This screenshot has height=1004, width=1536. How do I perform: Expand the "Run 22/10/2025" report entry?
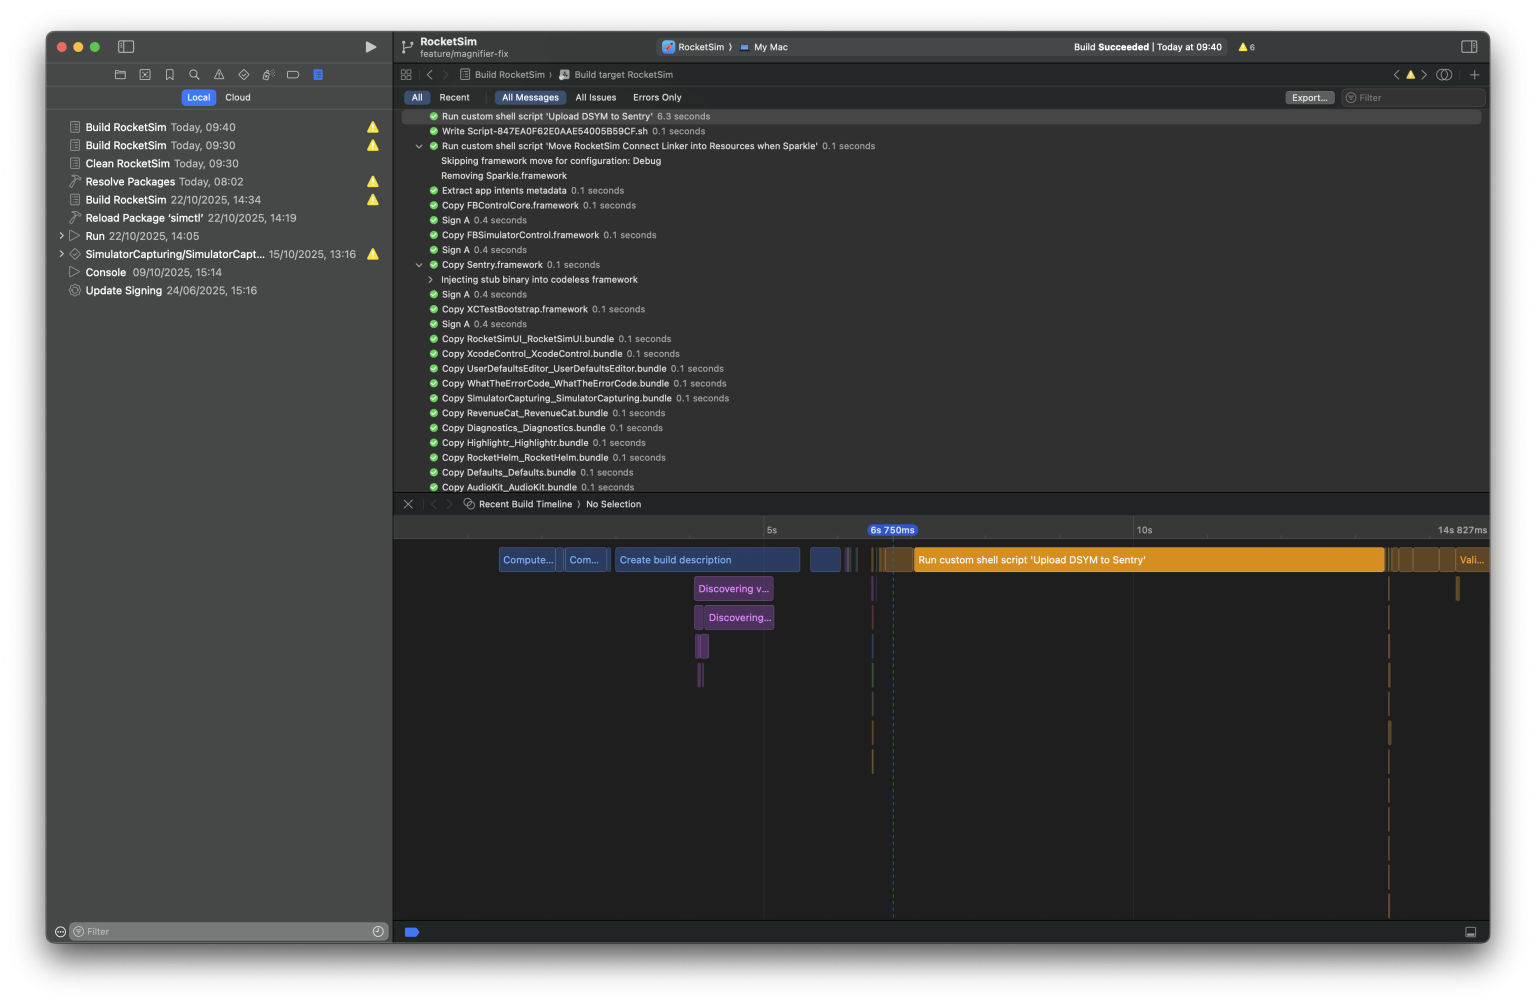coord(62,235)
